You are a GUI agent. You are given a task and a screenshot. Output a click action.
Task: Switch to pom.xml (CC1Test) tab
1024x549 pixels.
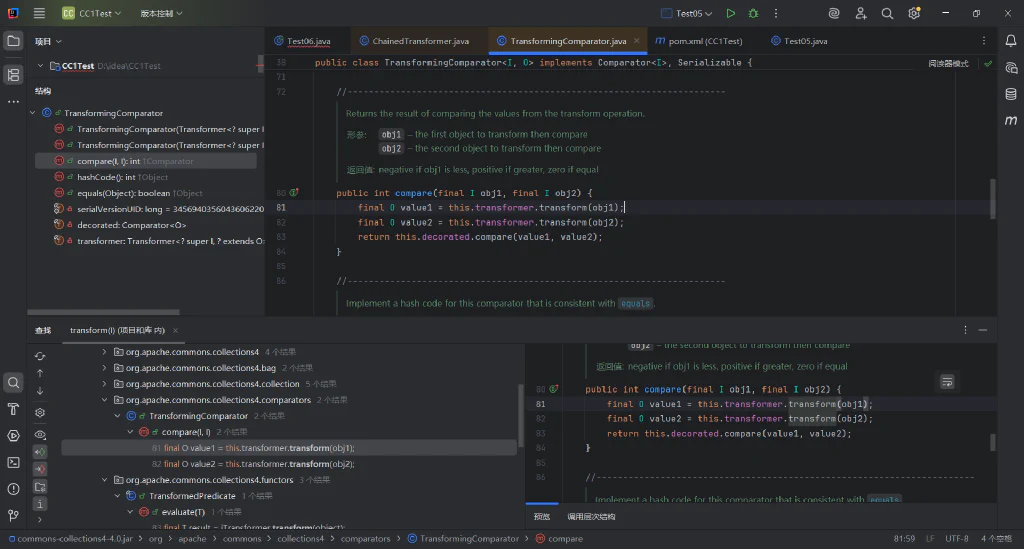(699, 41)
